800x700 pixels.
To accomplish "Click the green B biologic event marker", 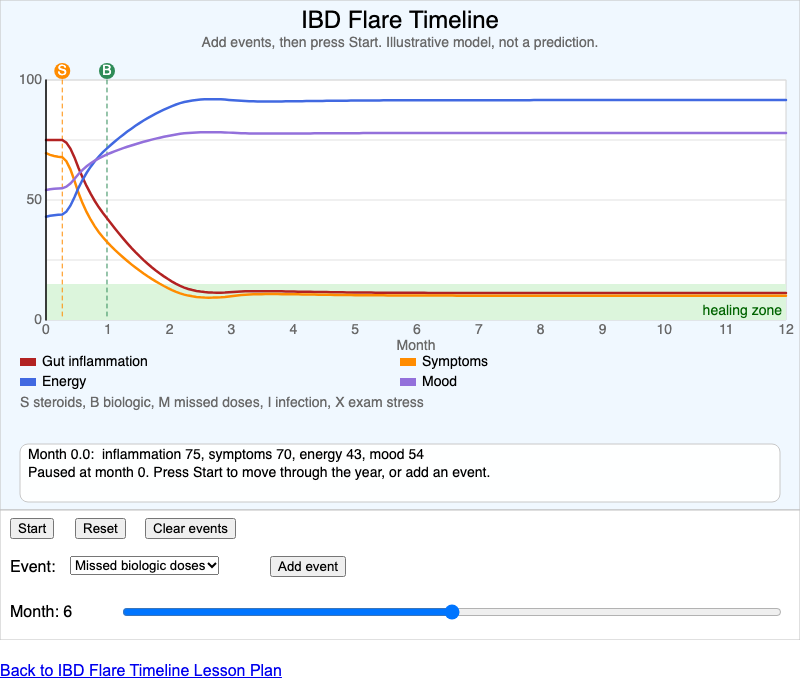I will coord(107,70).
